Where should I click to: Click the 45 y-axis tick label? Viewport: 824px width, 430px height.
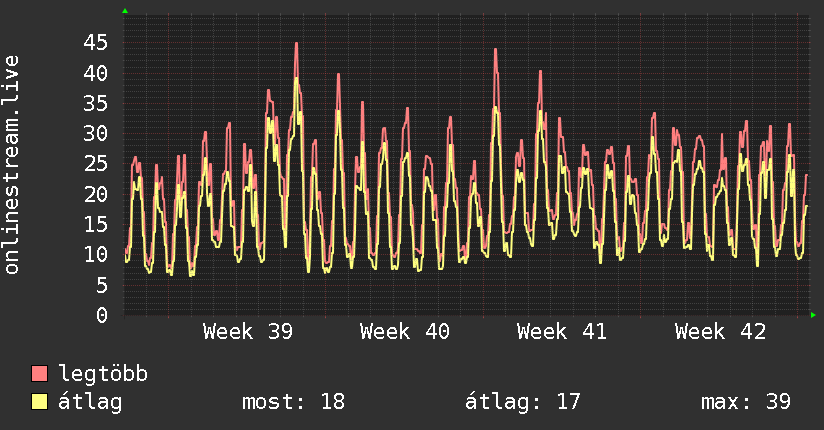[96, 43]
